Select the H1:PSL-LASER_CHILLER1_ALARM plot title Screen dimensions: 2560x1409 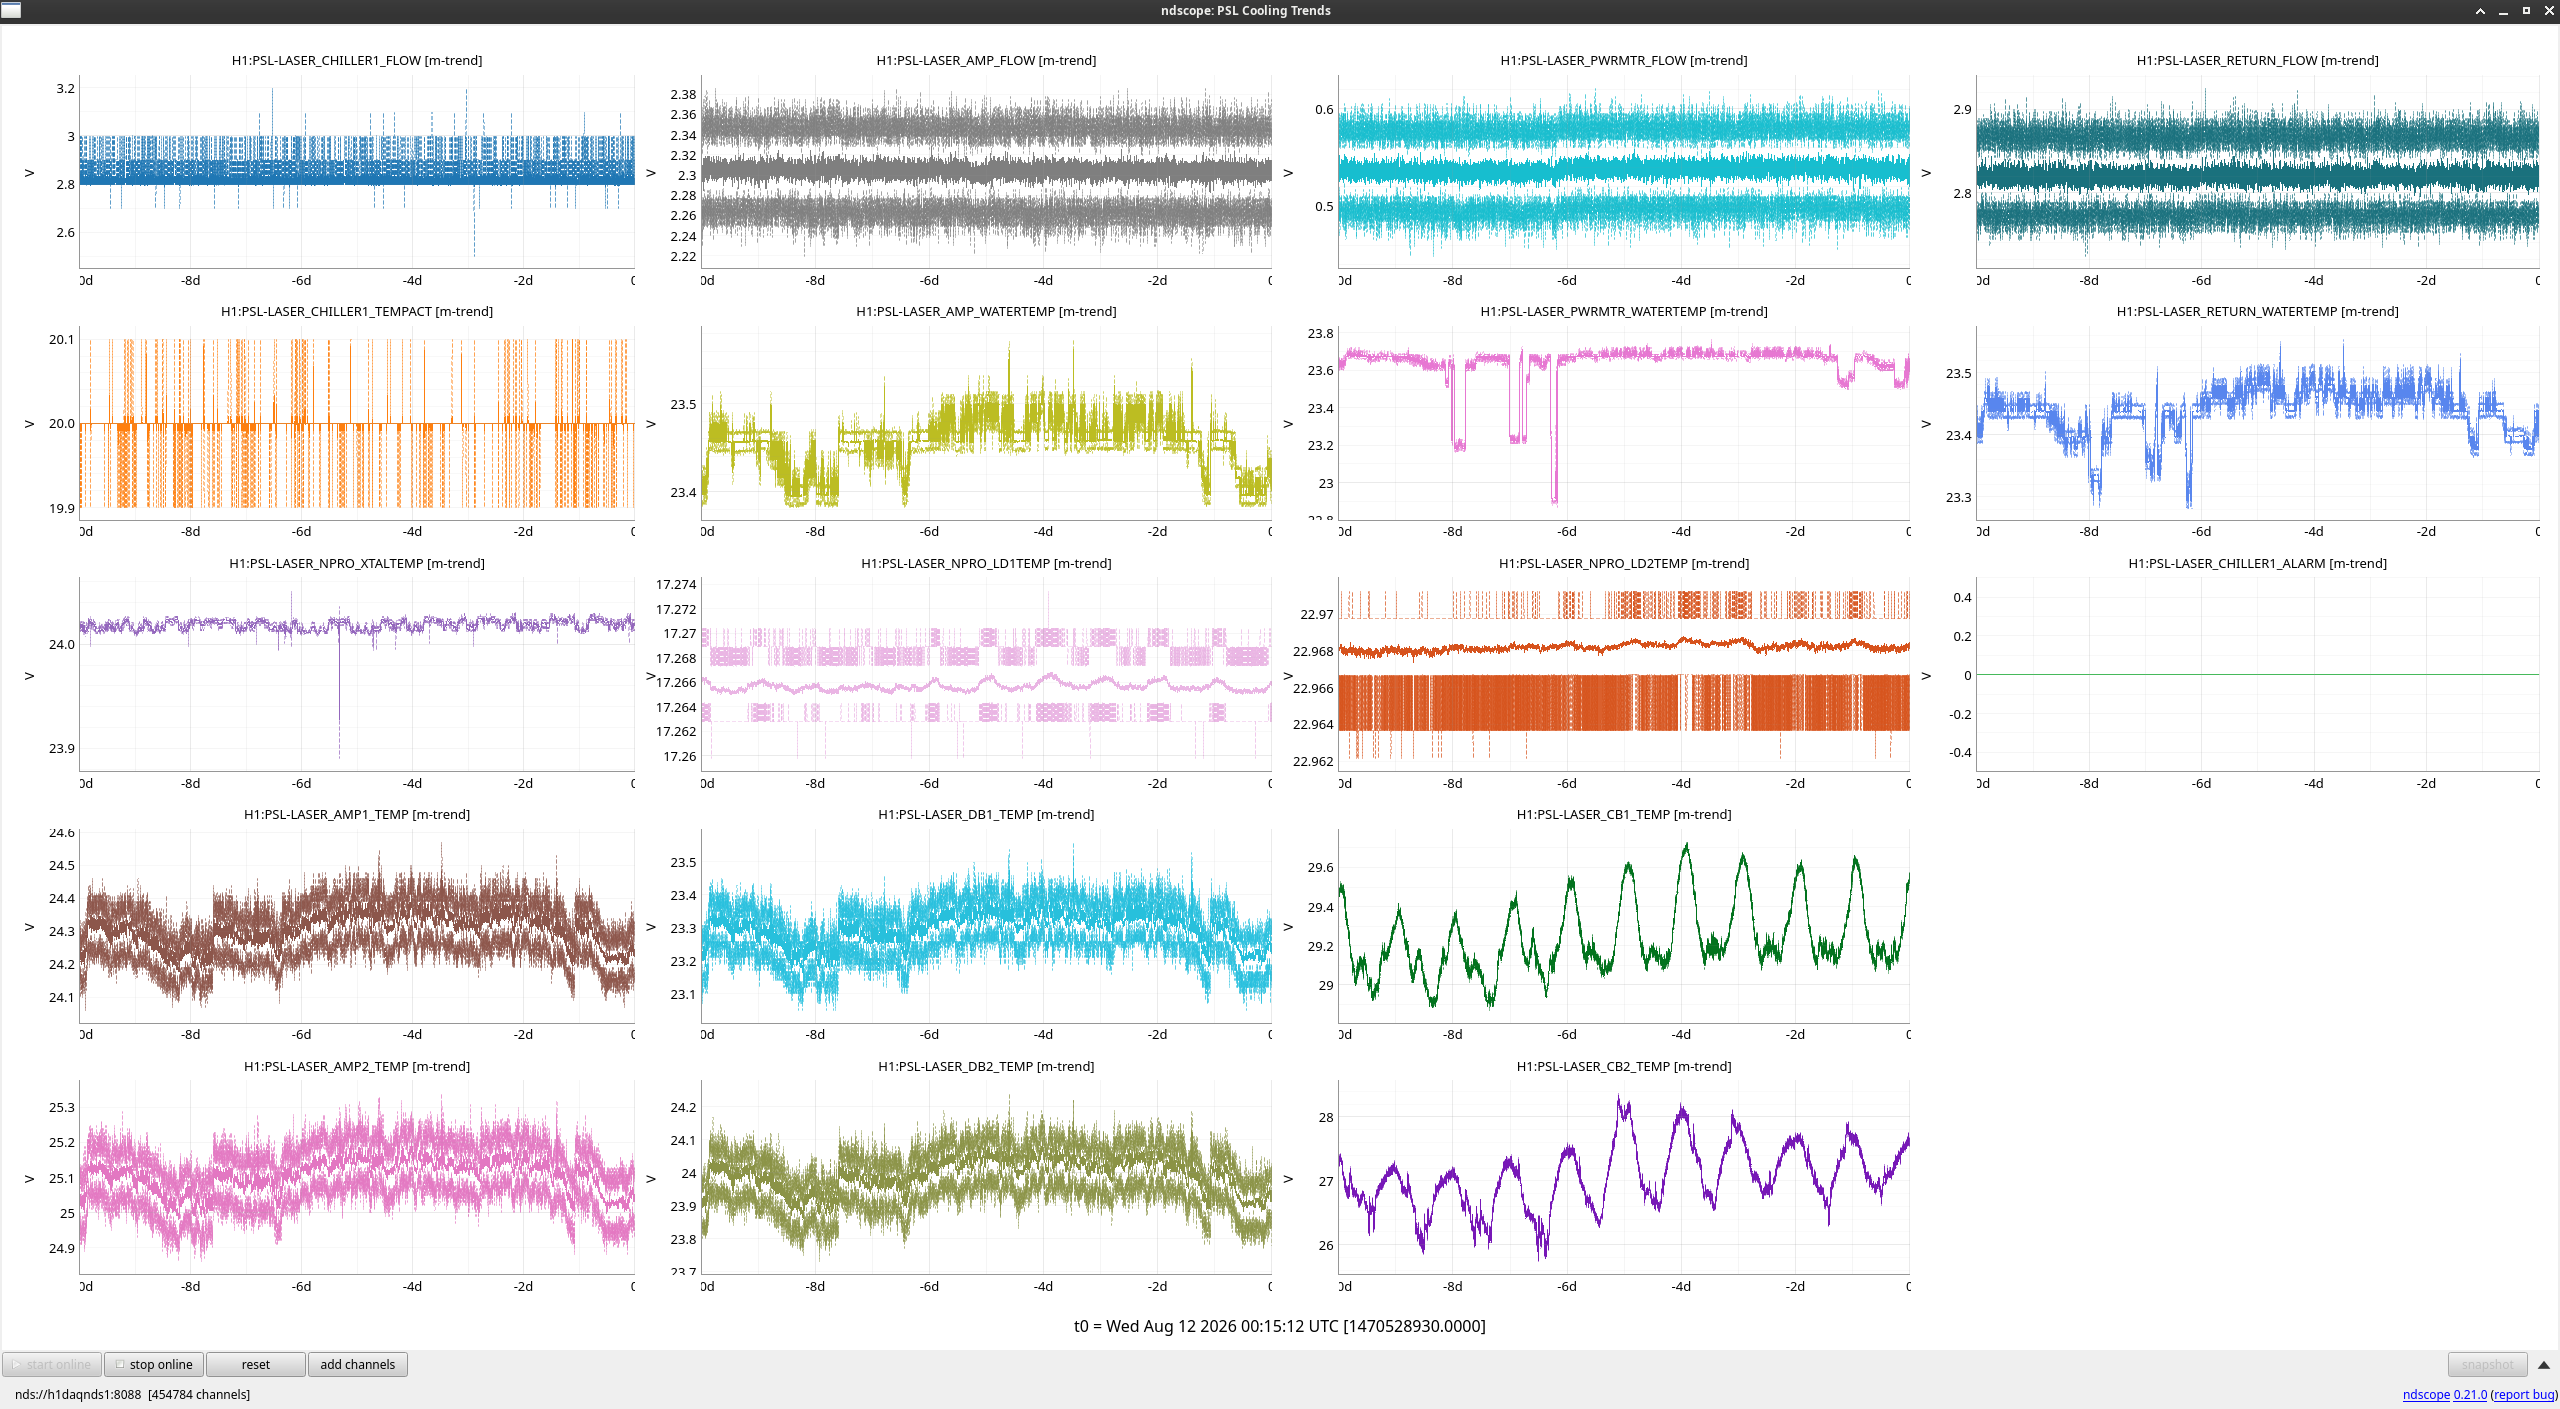coord(2257,563)
